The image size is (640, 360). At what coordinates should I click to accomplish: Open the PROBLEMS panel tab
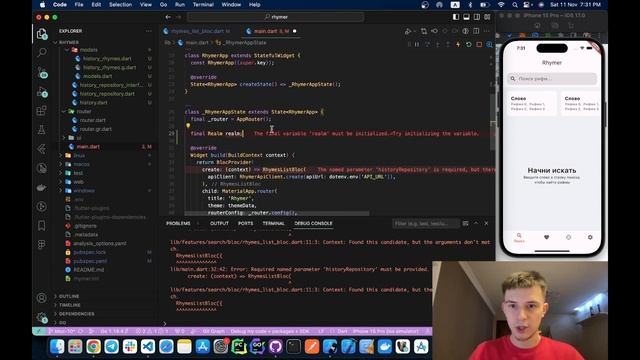(x=178, y=223)
